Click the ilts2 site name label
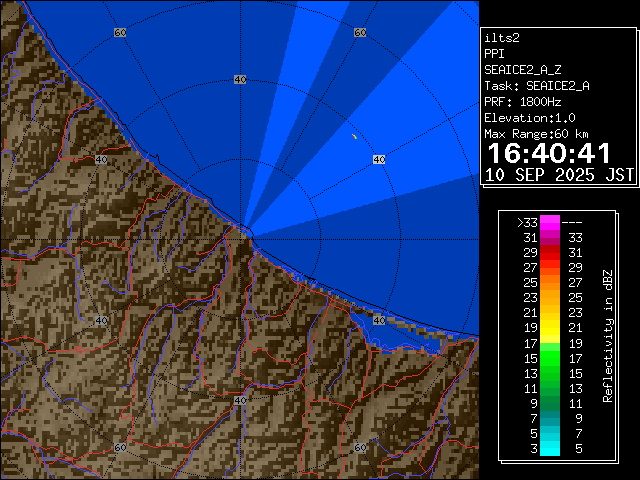The image size is (640, 480). click(504, 38)
